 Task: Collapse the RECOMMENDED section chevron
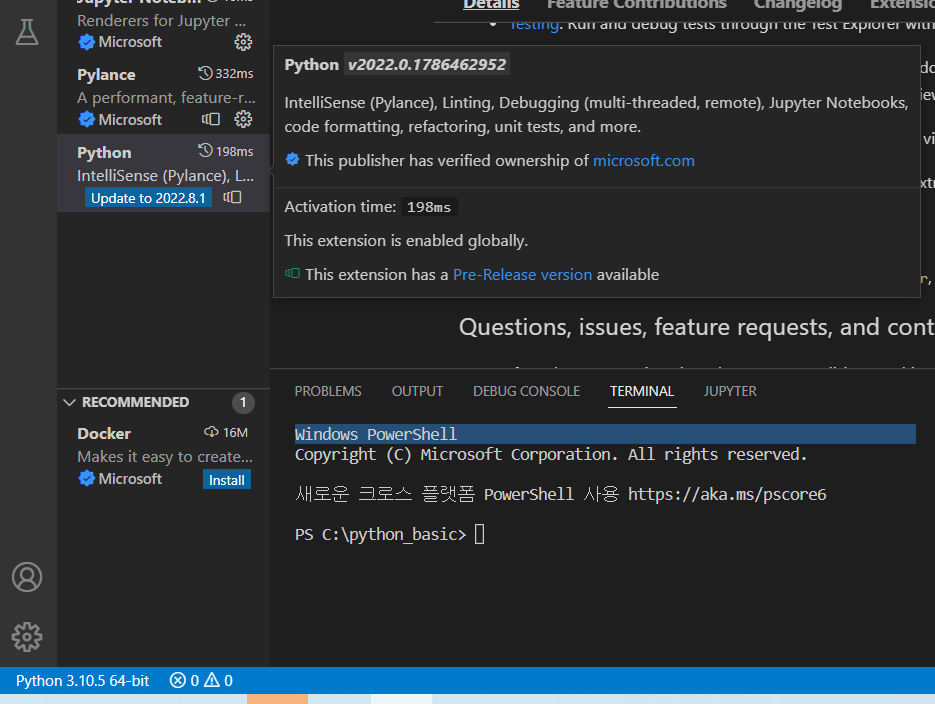click(x=69, y=402)
